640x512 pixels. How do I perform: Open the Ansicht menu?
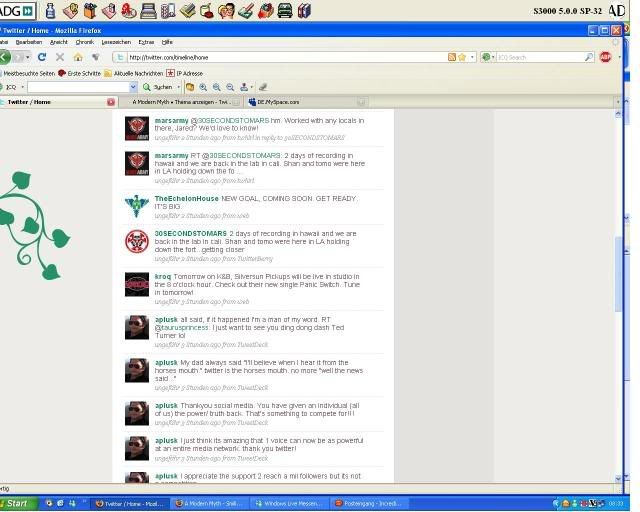[59, 42]
